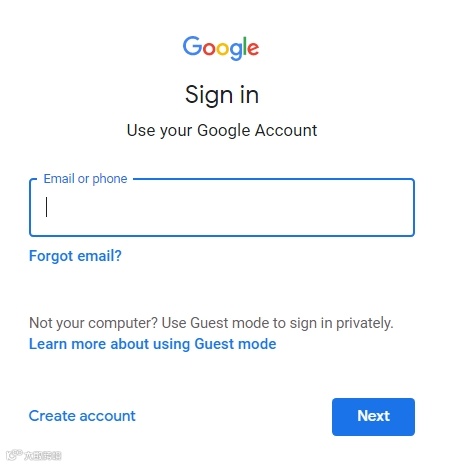Click the red e ending the logo
Image resolution: width=453 pixels, height=466 pixels.
point(253,49)
